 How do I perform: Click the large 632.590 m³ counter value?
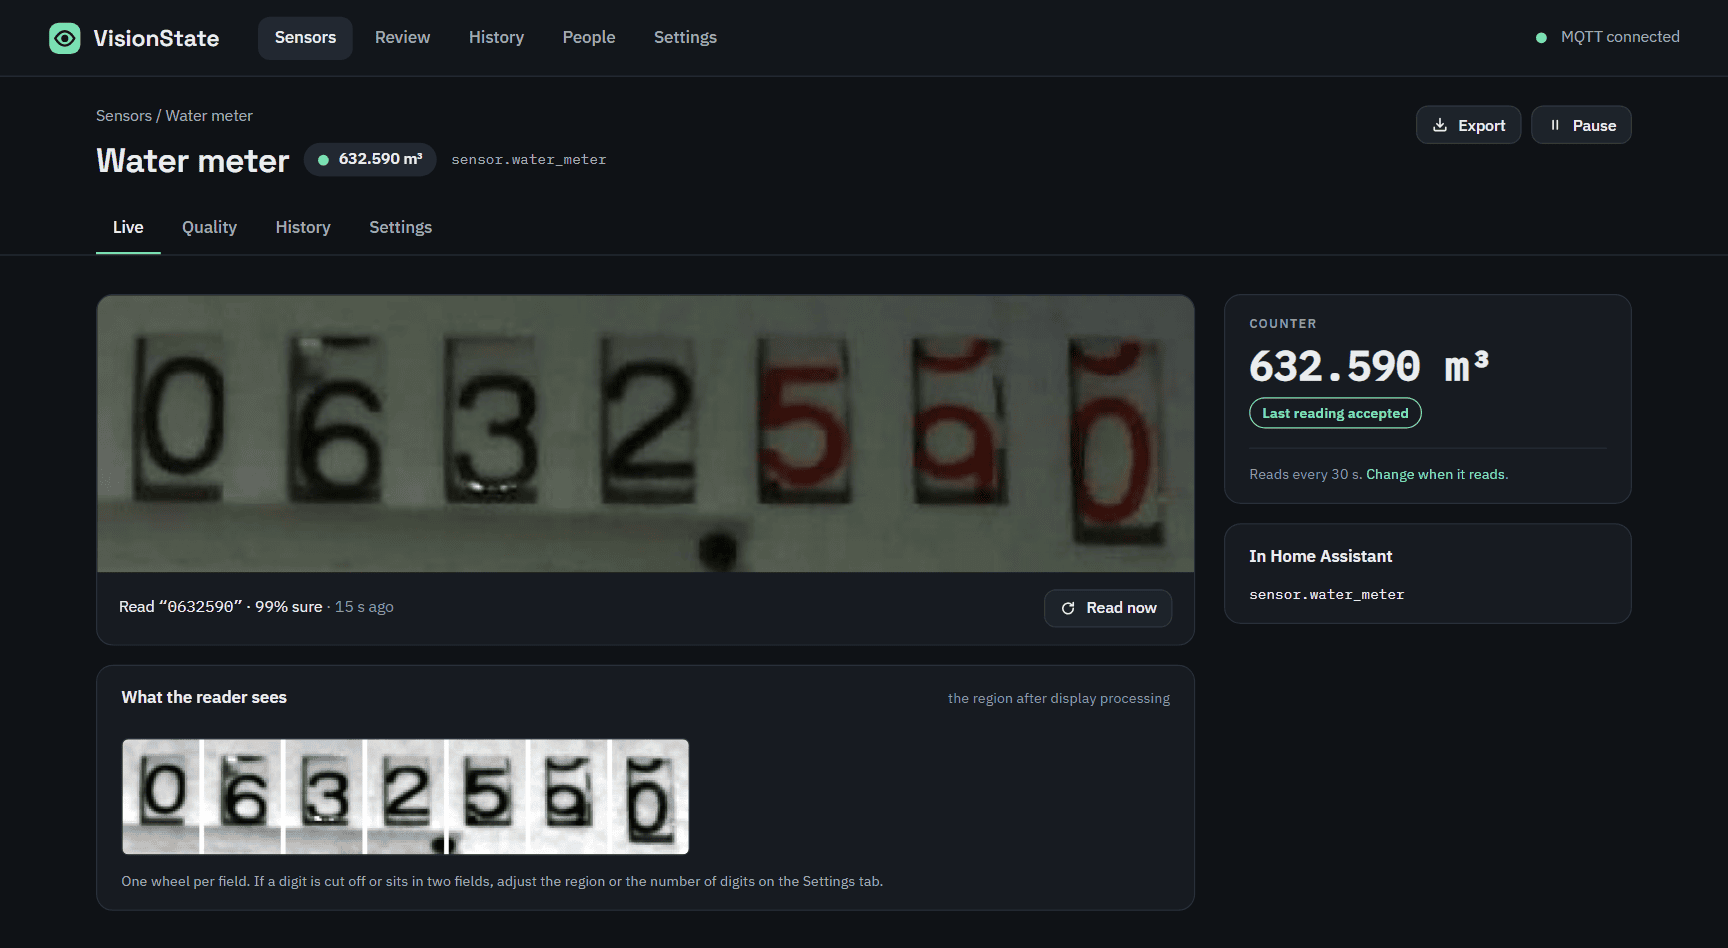coord(1369,367)
